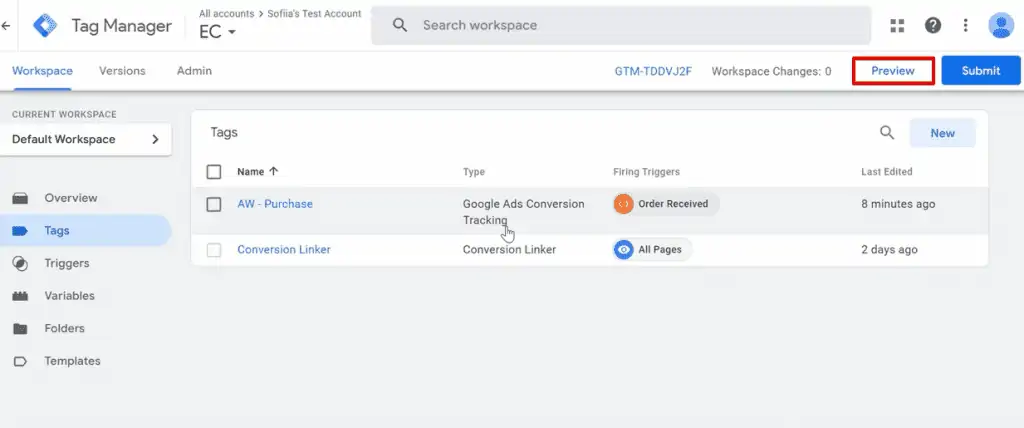The width and height of the screenshot is (1024, 428).
Task: Open the EC container dropdown
Action: tap(218, 32)
